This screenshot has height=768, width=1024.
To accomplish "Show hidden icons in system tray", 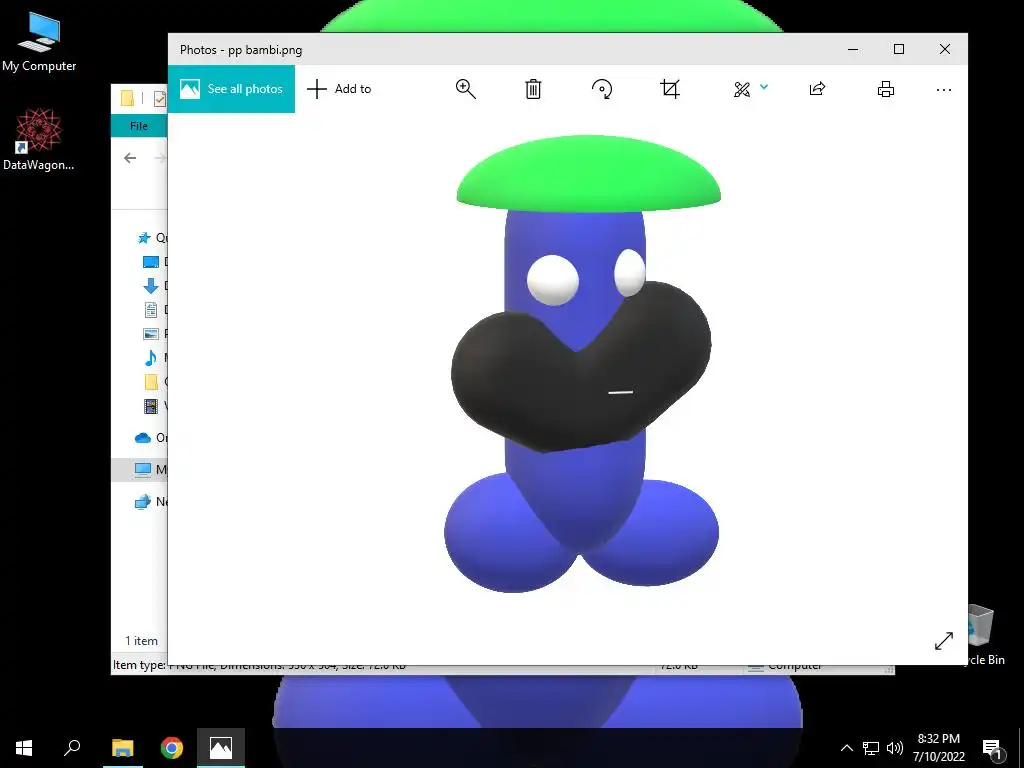I will 846,748.
